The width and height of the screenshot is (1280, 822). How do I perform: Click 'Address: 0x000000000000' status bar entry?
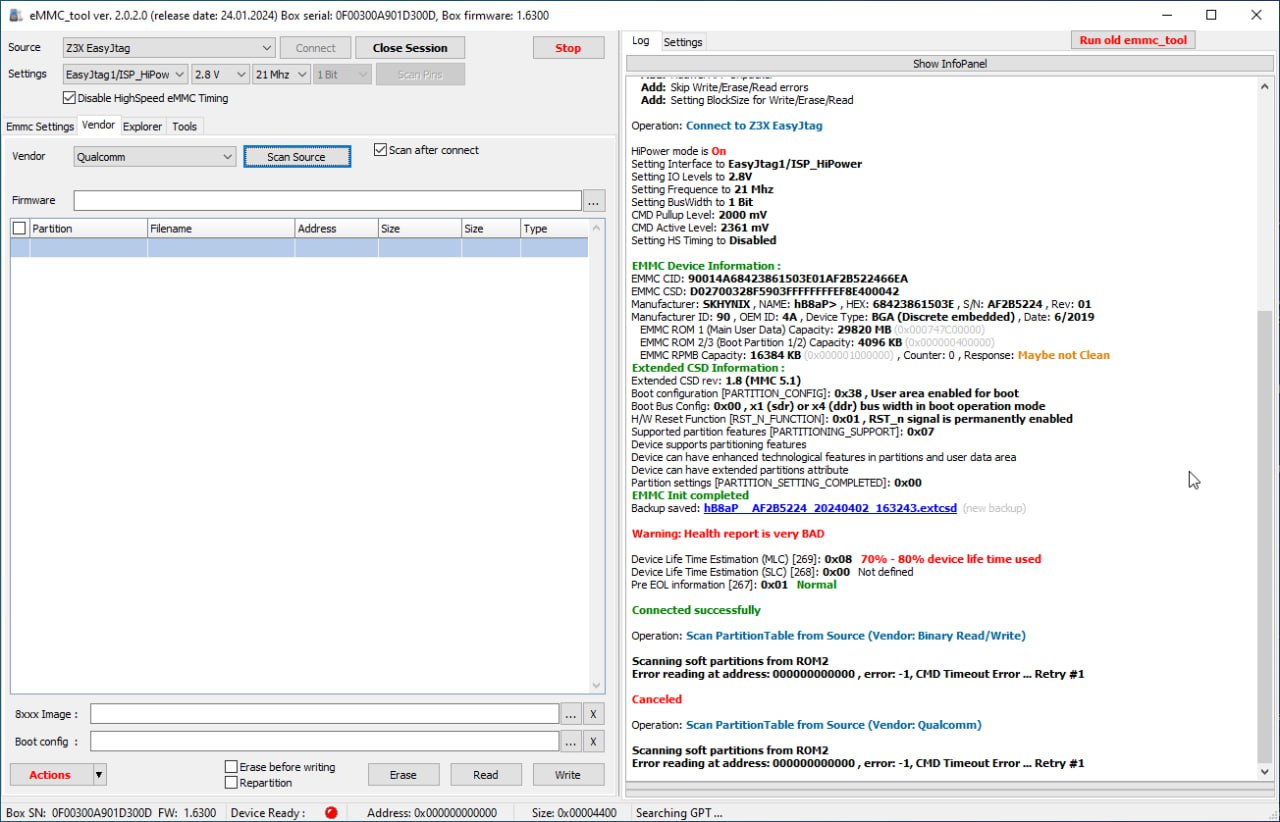pyautogui.click(x=432, y=813)
